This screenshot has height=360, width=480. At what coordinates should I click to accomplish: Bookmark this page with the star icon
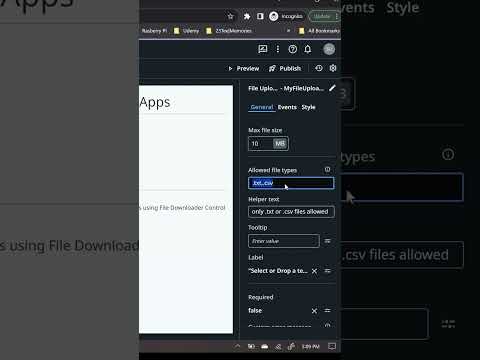(230, 16)
